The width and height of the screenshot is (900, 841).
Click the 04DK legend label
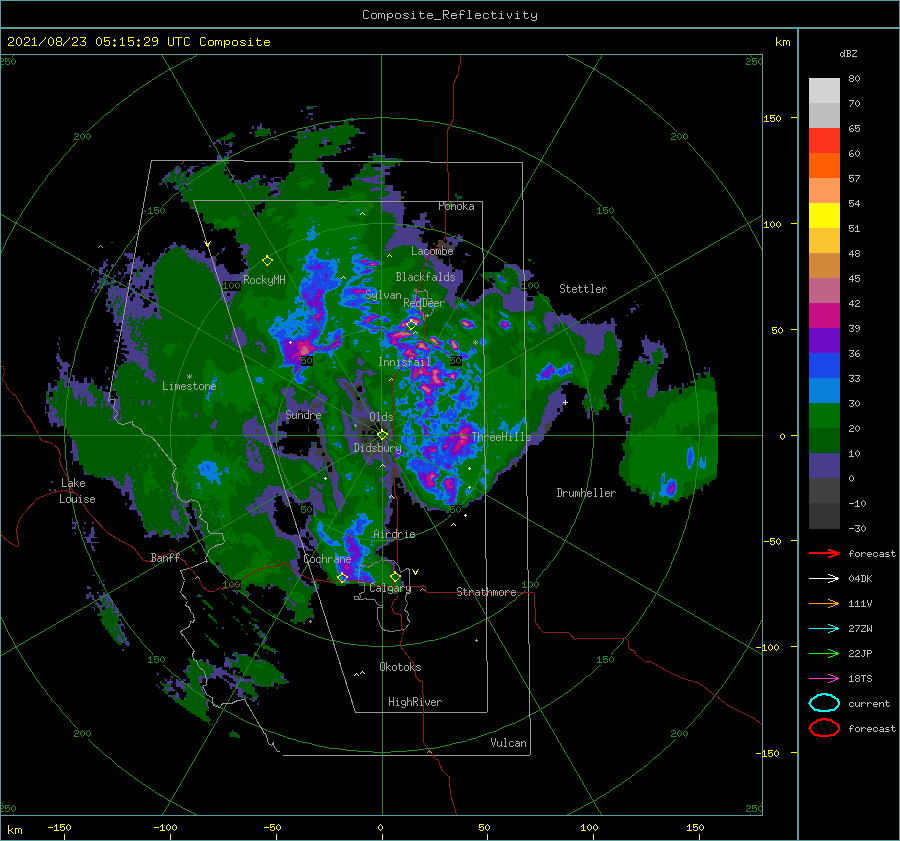(860, 579)
